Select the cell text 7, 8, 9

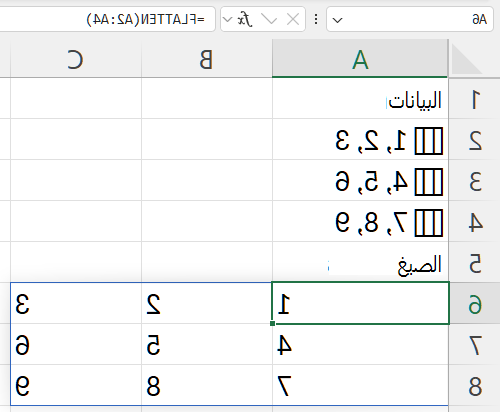pyautogui.click(x=371, y=223)
